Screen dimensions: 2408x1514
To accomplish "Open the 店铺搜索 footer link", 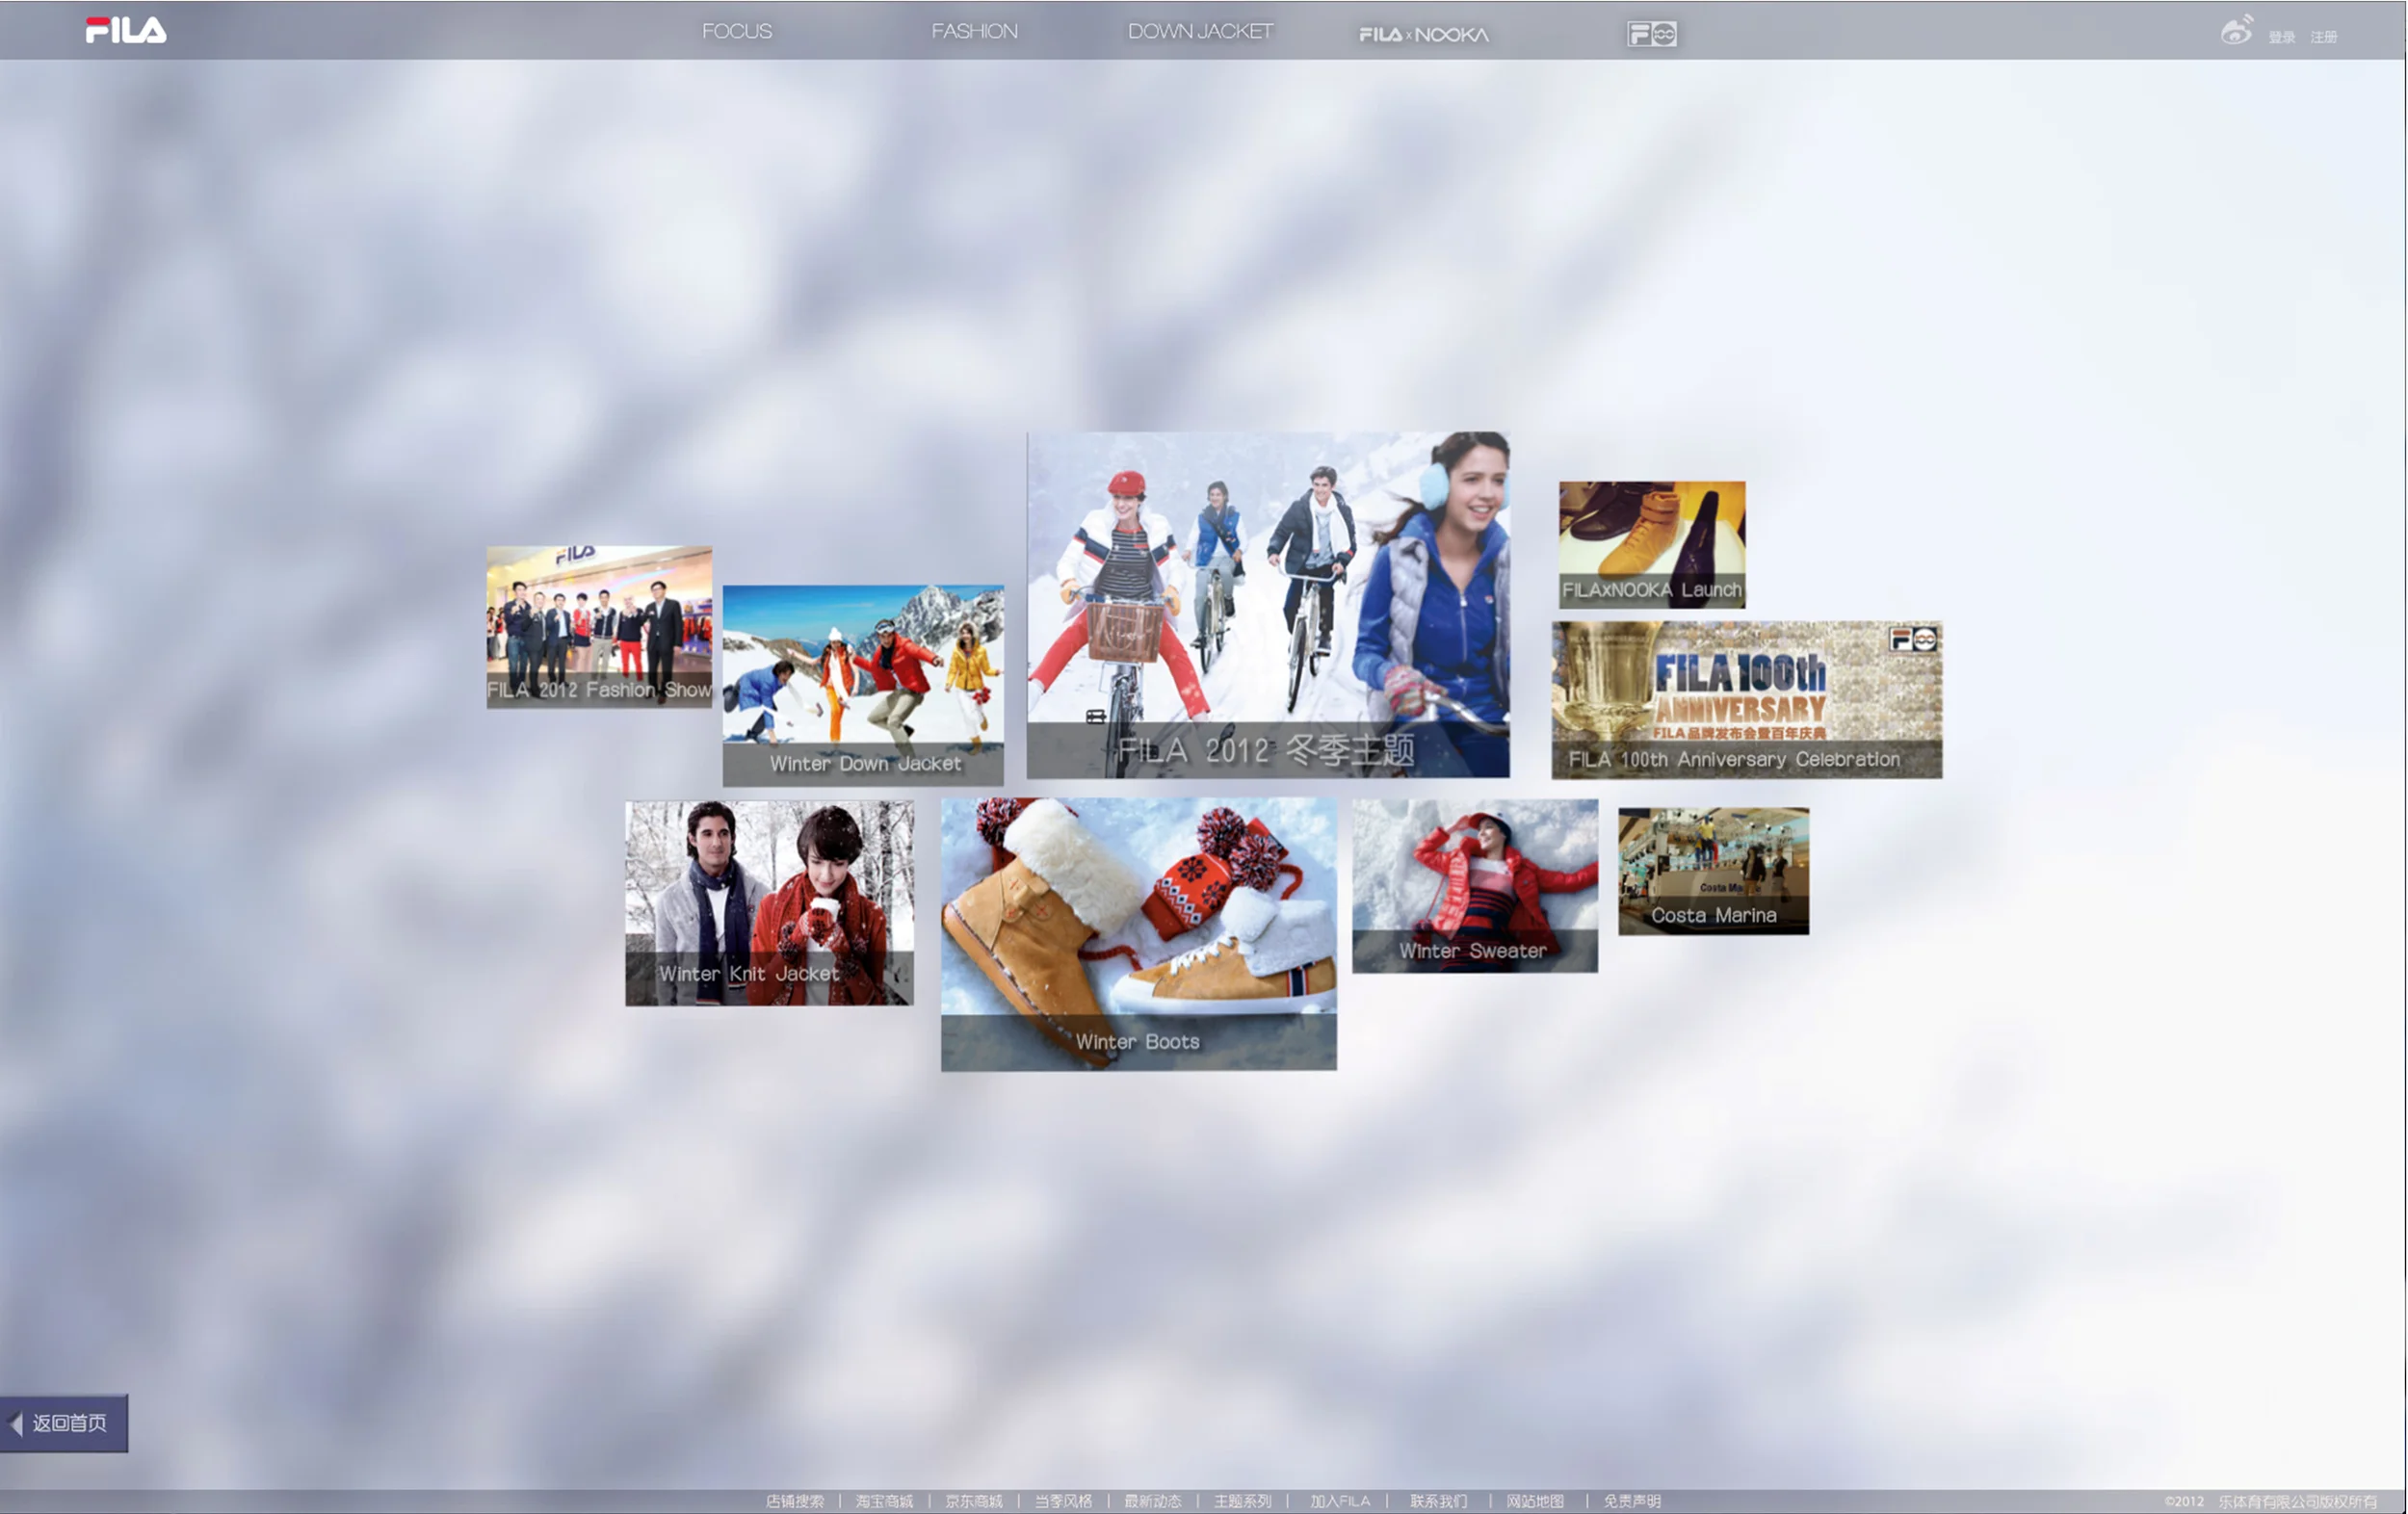I will 795,1501.
